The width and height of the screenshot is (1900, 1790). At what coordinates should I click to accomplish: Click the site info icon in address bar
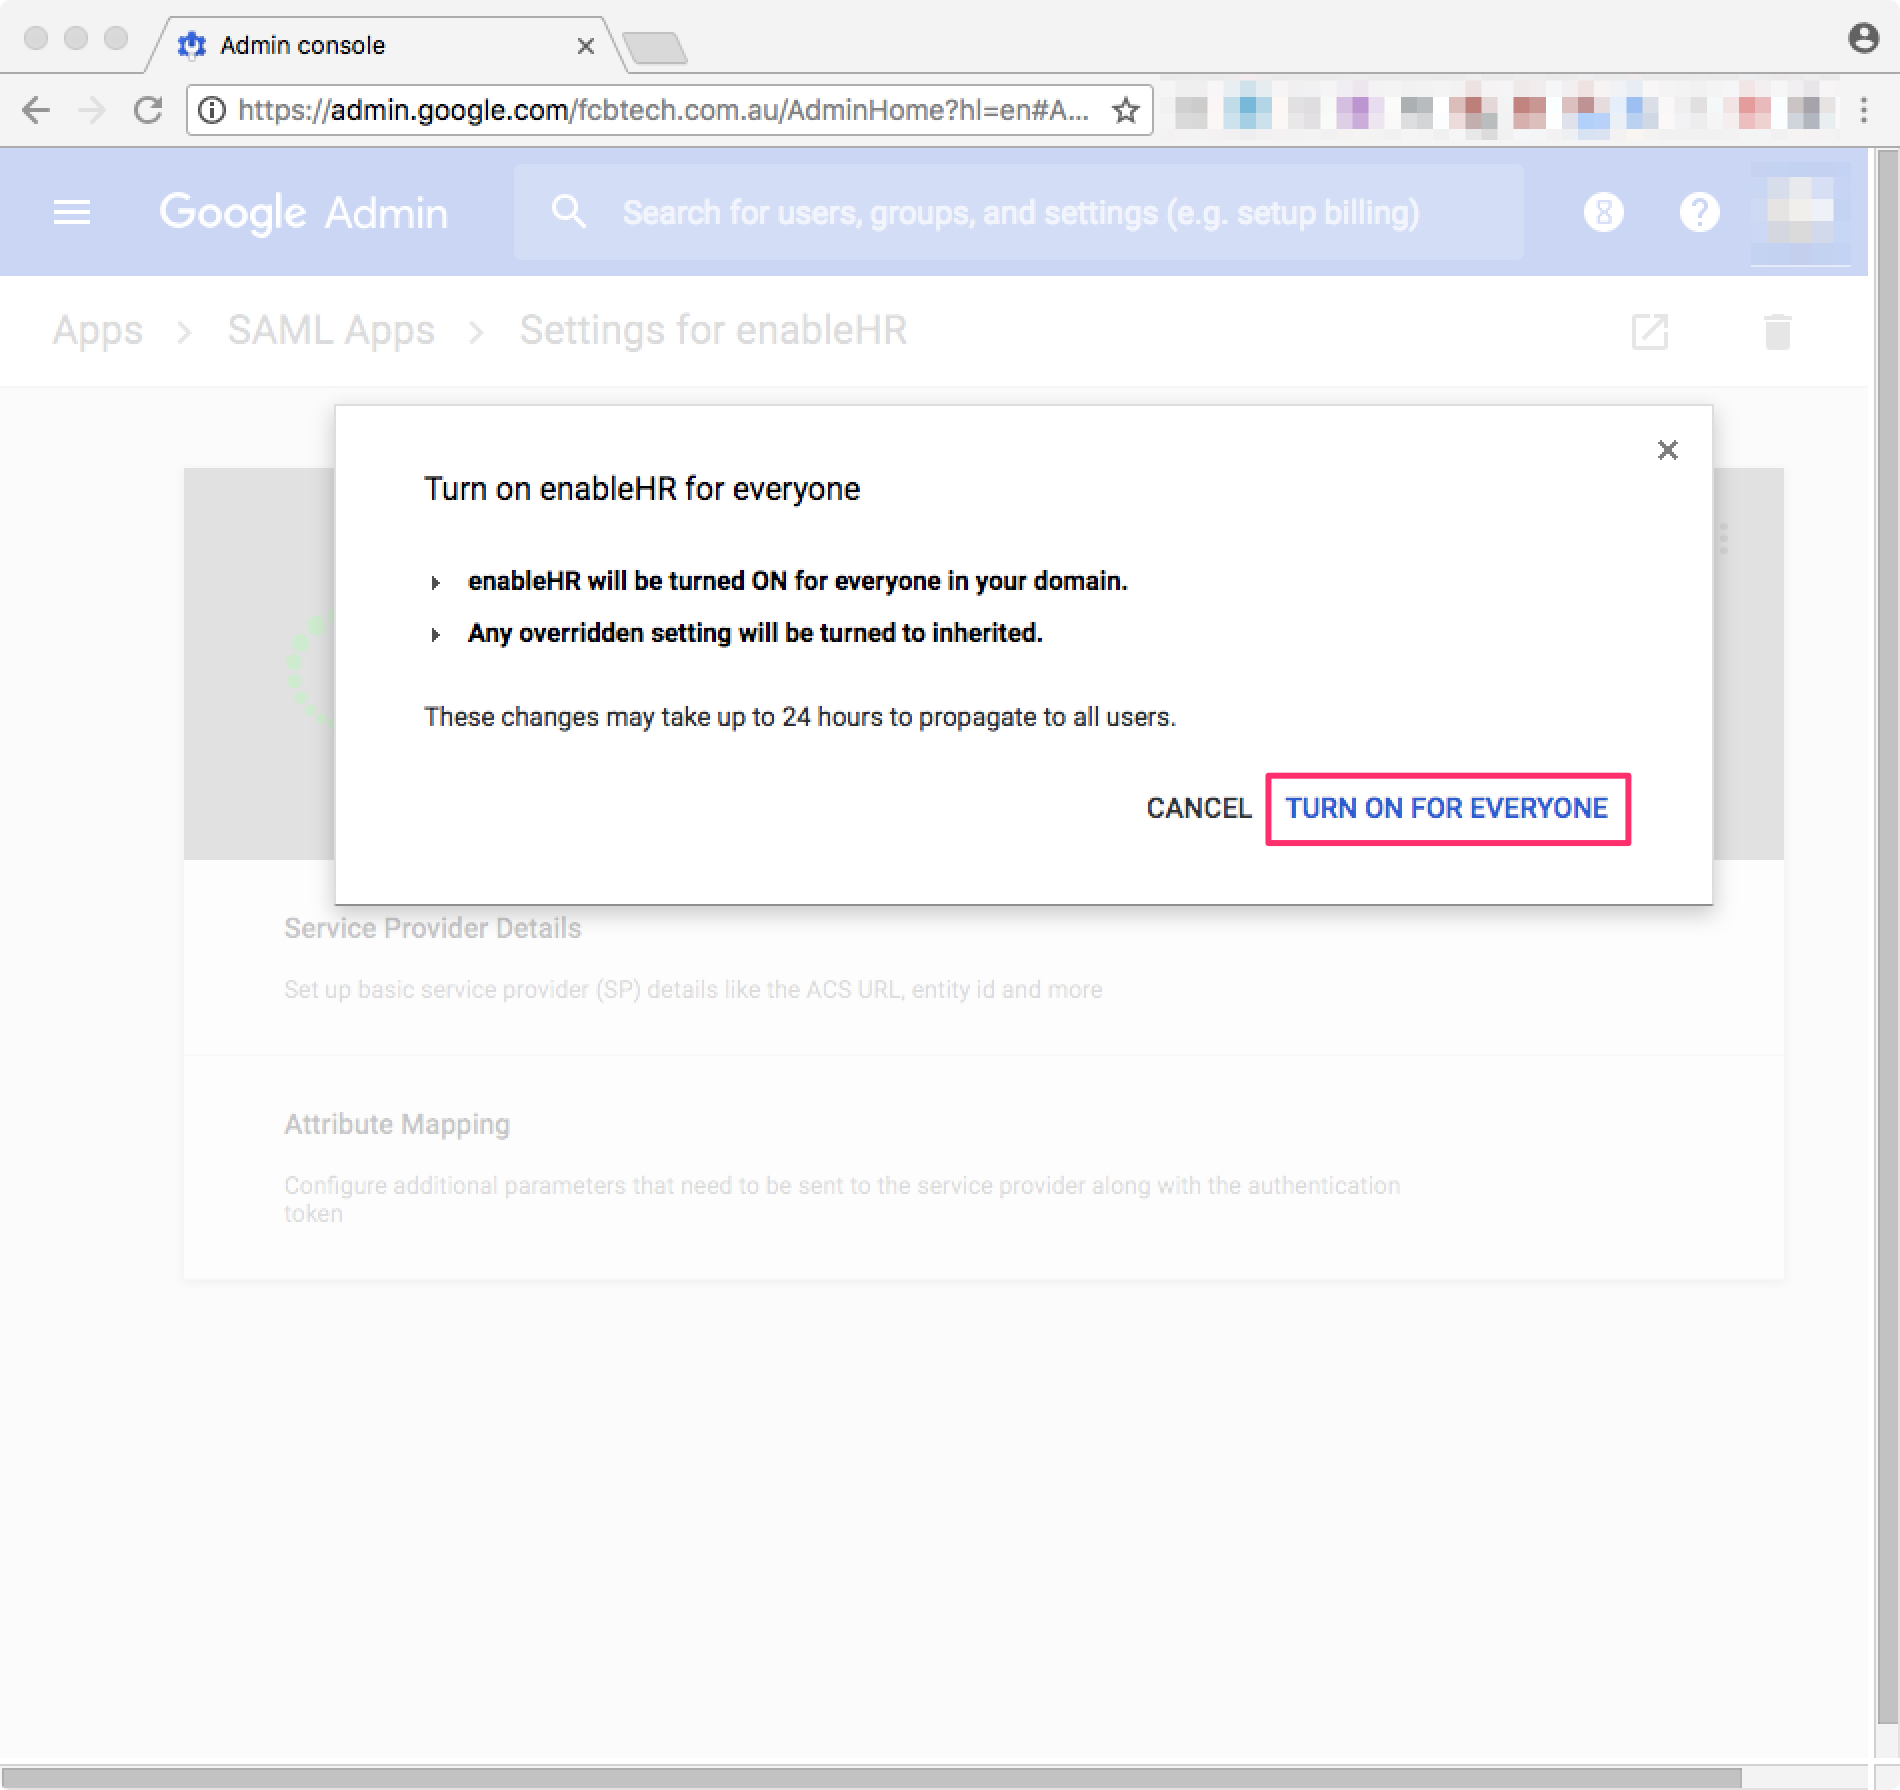(x=212, y=110)
